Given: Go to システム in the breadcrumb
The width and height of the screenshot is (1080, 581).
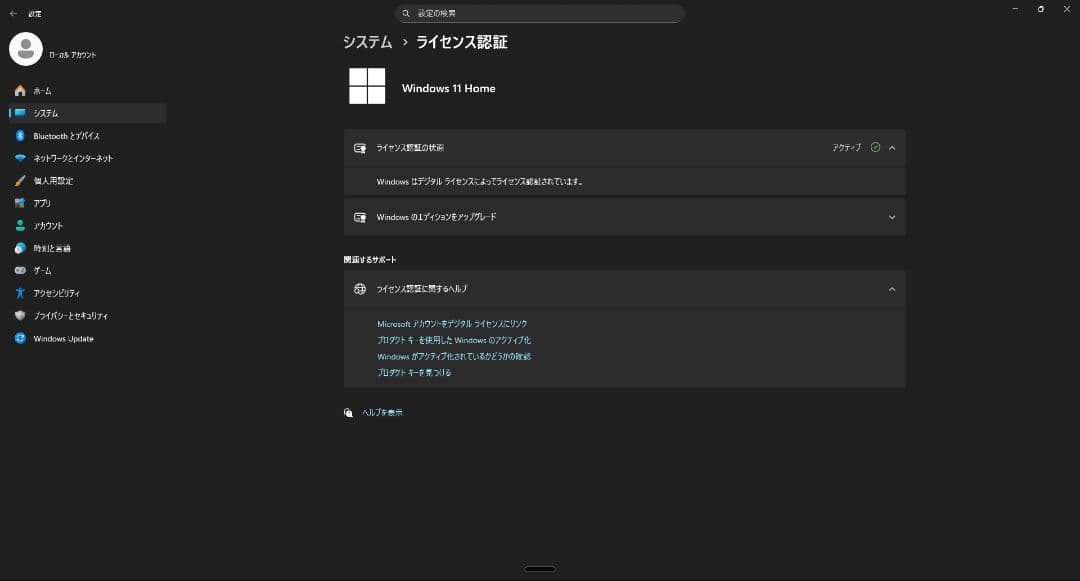Looking at the screenshot, I should click(367, 42).
